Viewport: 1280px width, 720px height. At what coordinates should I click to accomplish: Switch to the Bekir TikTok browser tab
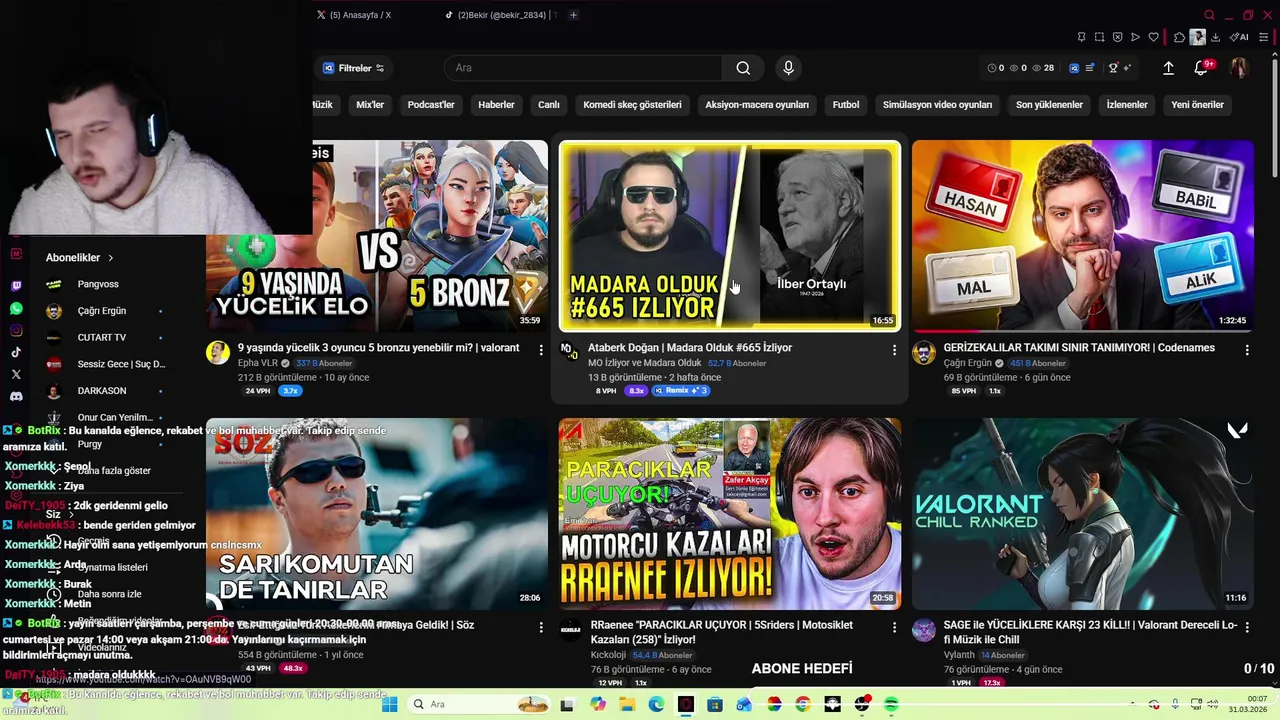click(x=503, y=15)
